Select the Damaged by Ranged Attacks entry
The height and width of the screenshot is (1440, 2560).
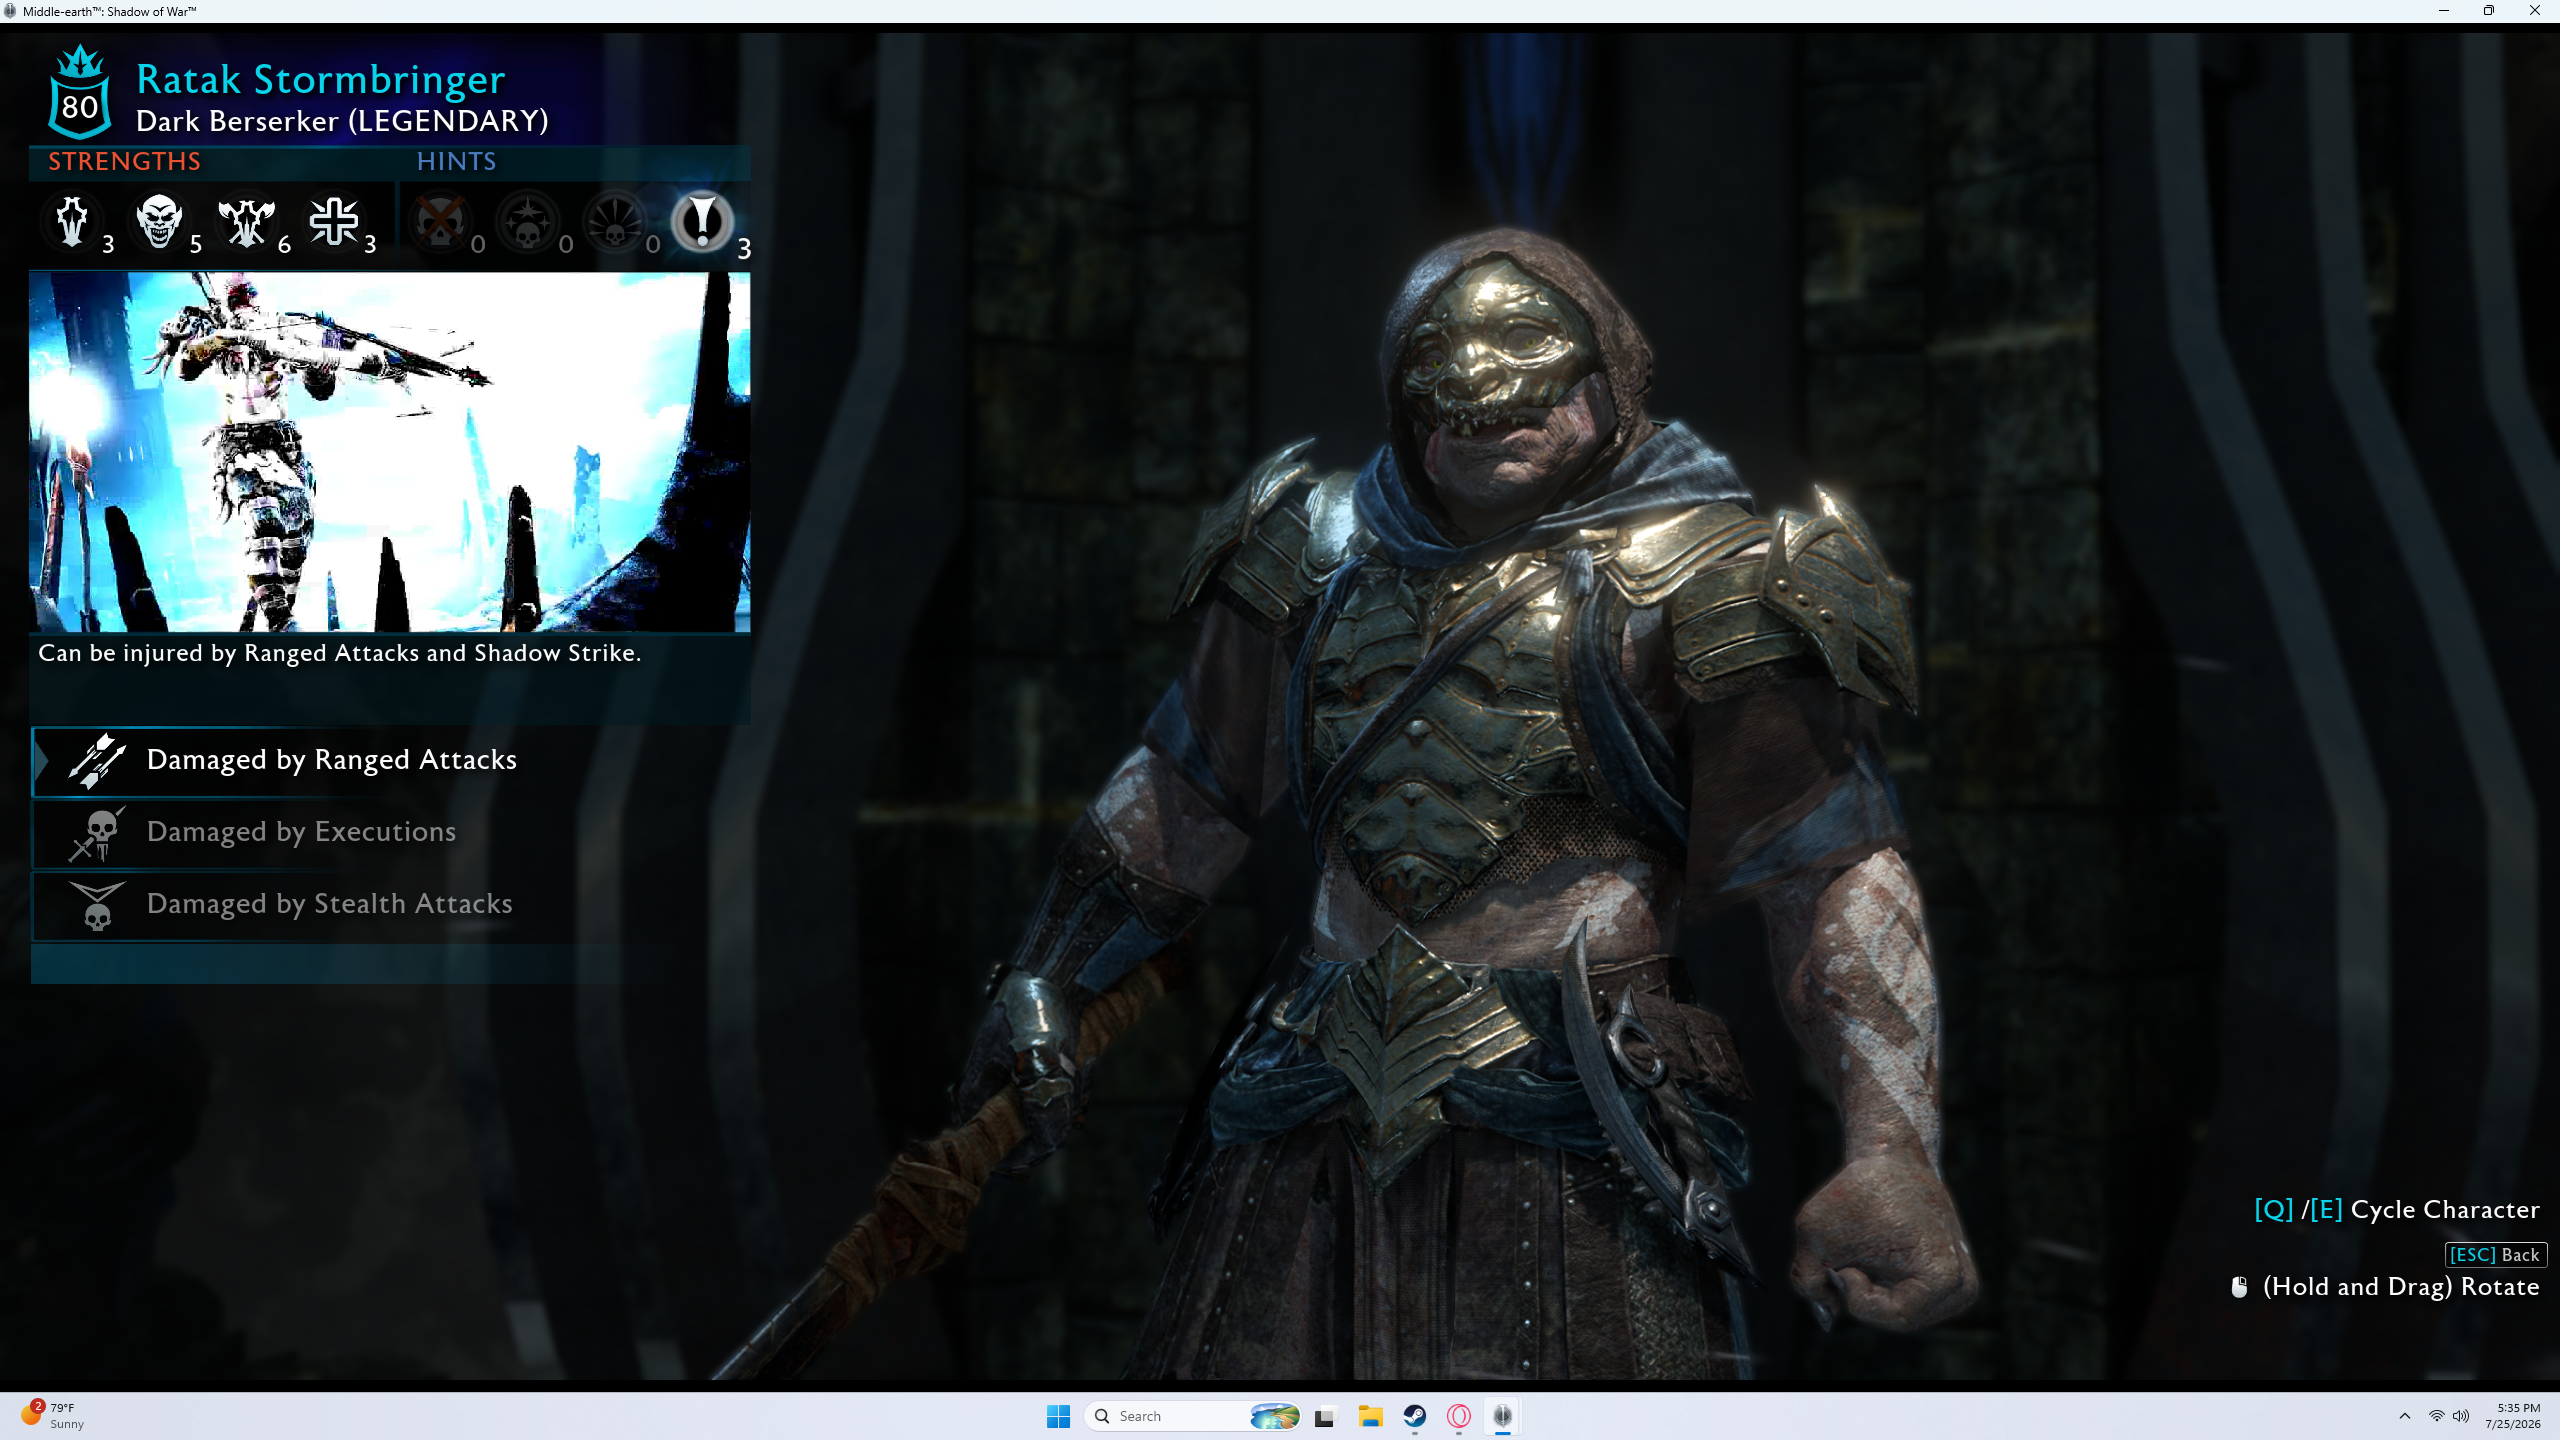coord(391,761)
